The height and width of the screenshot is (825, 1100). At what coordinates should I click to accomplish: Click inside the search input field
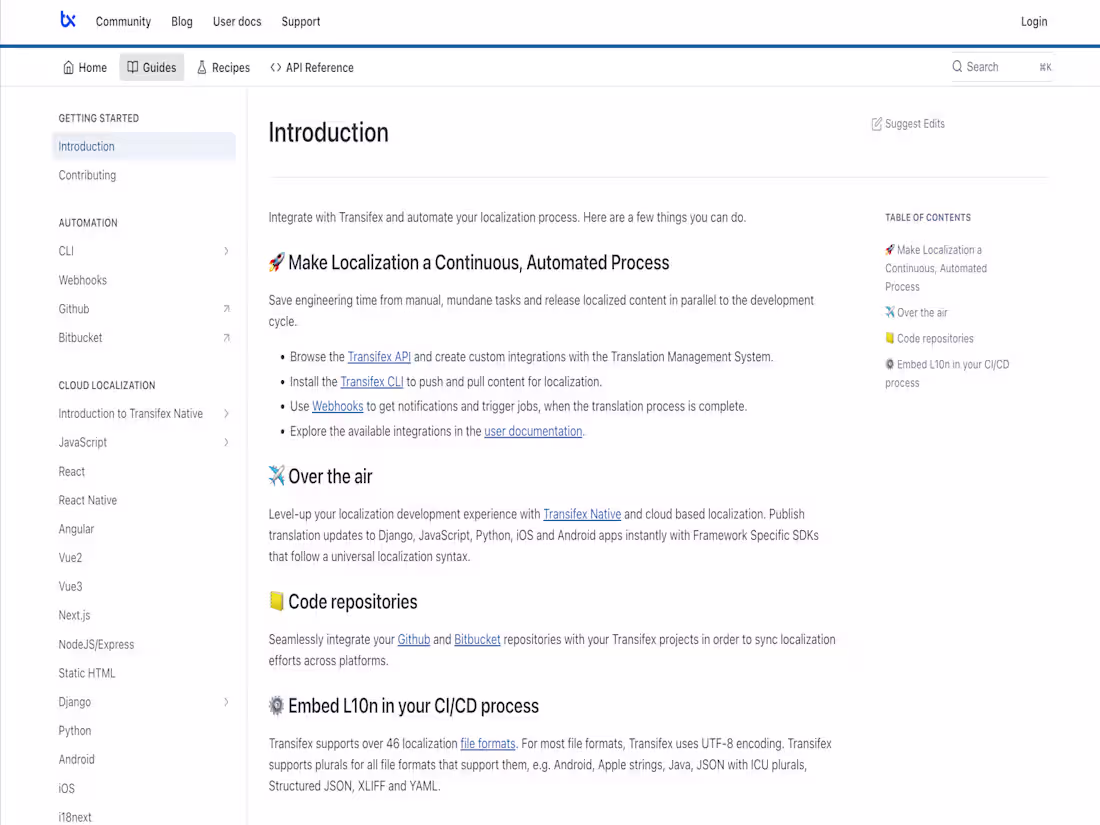pyautogui.click(x=1000, y=66)
